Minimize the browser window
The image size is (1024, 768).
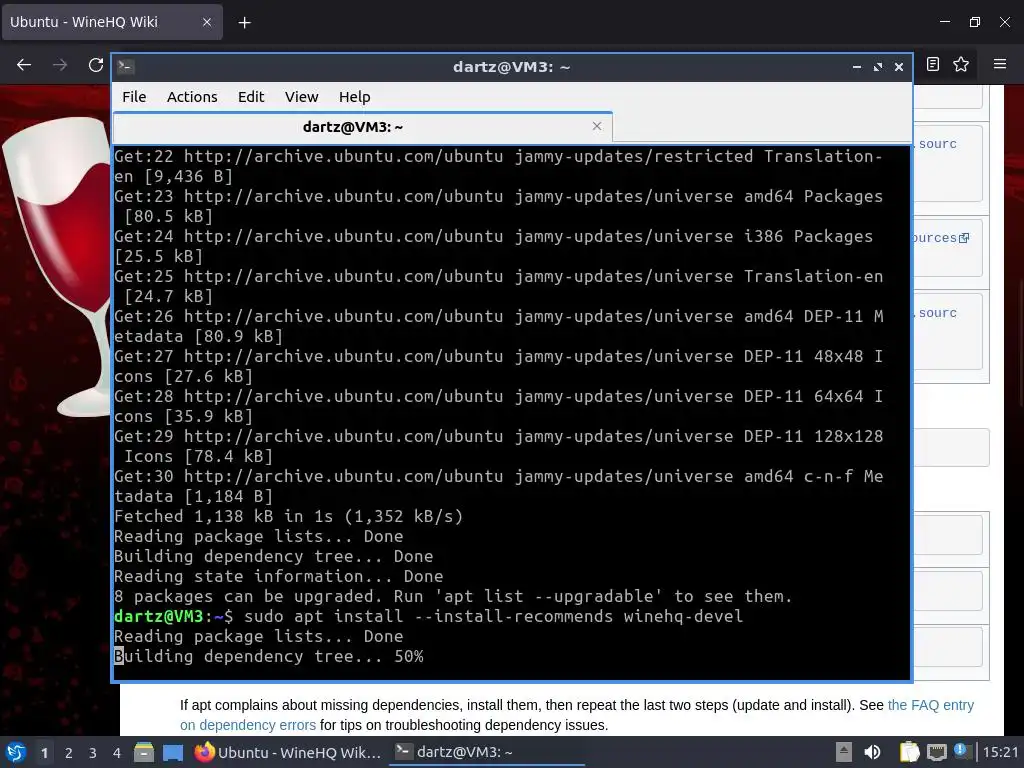945,22
